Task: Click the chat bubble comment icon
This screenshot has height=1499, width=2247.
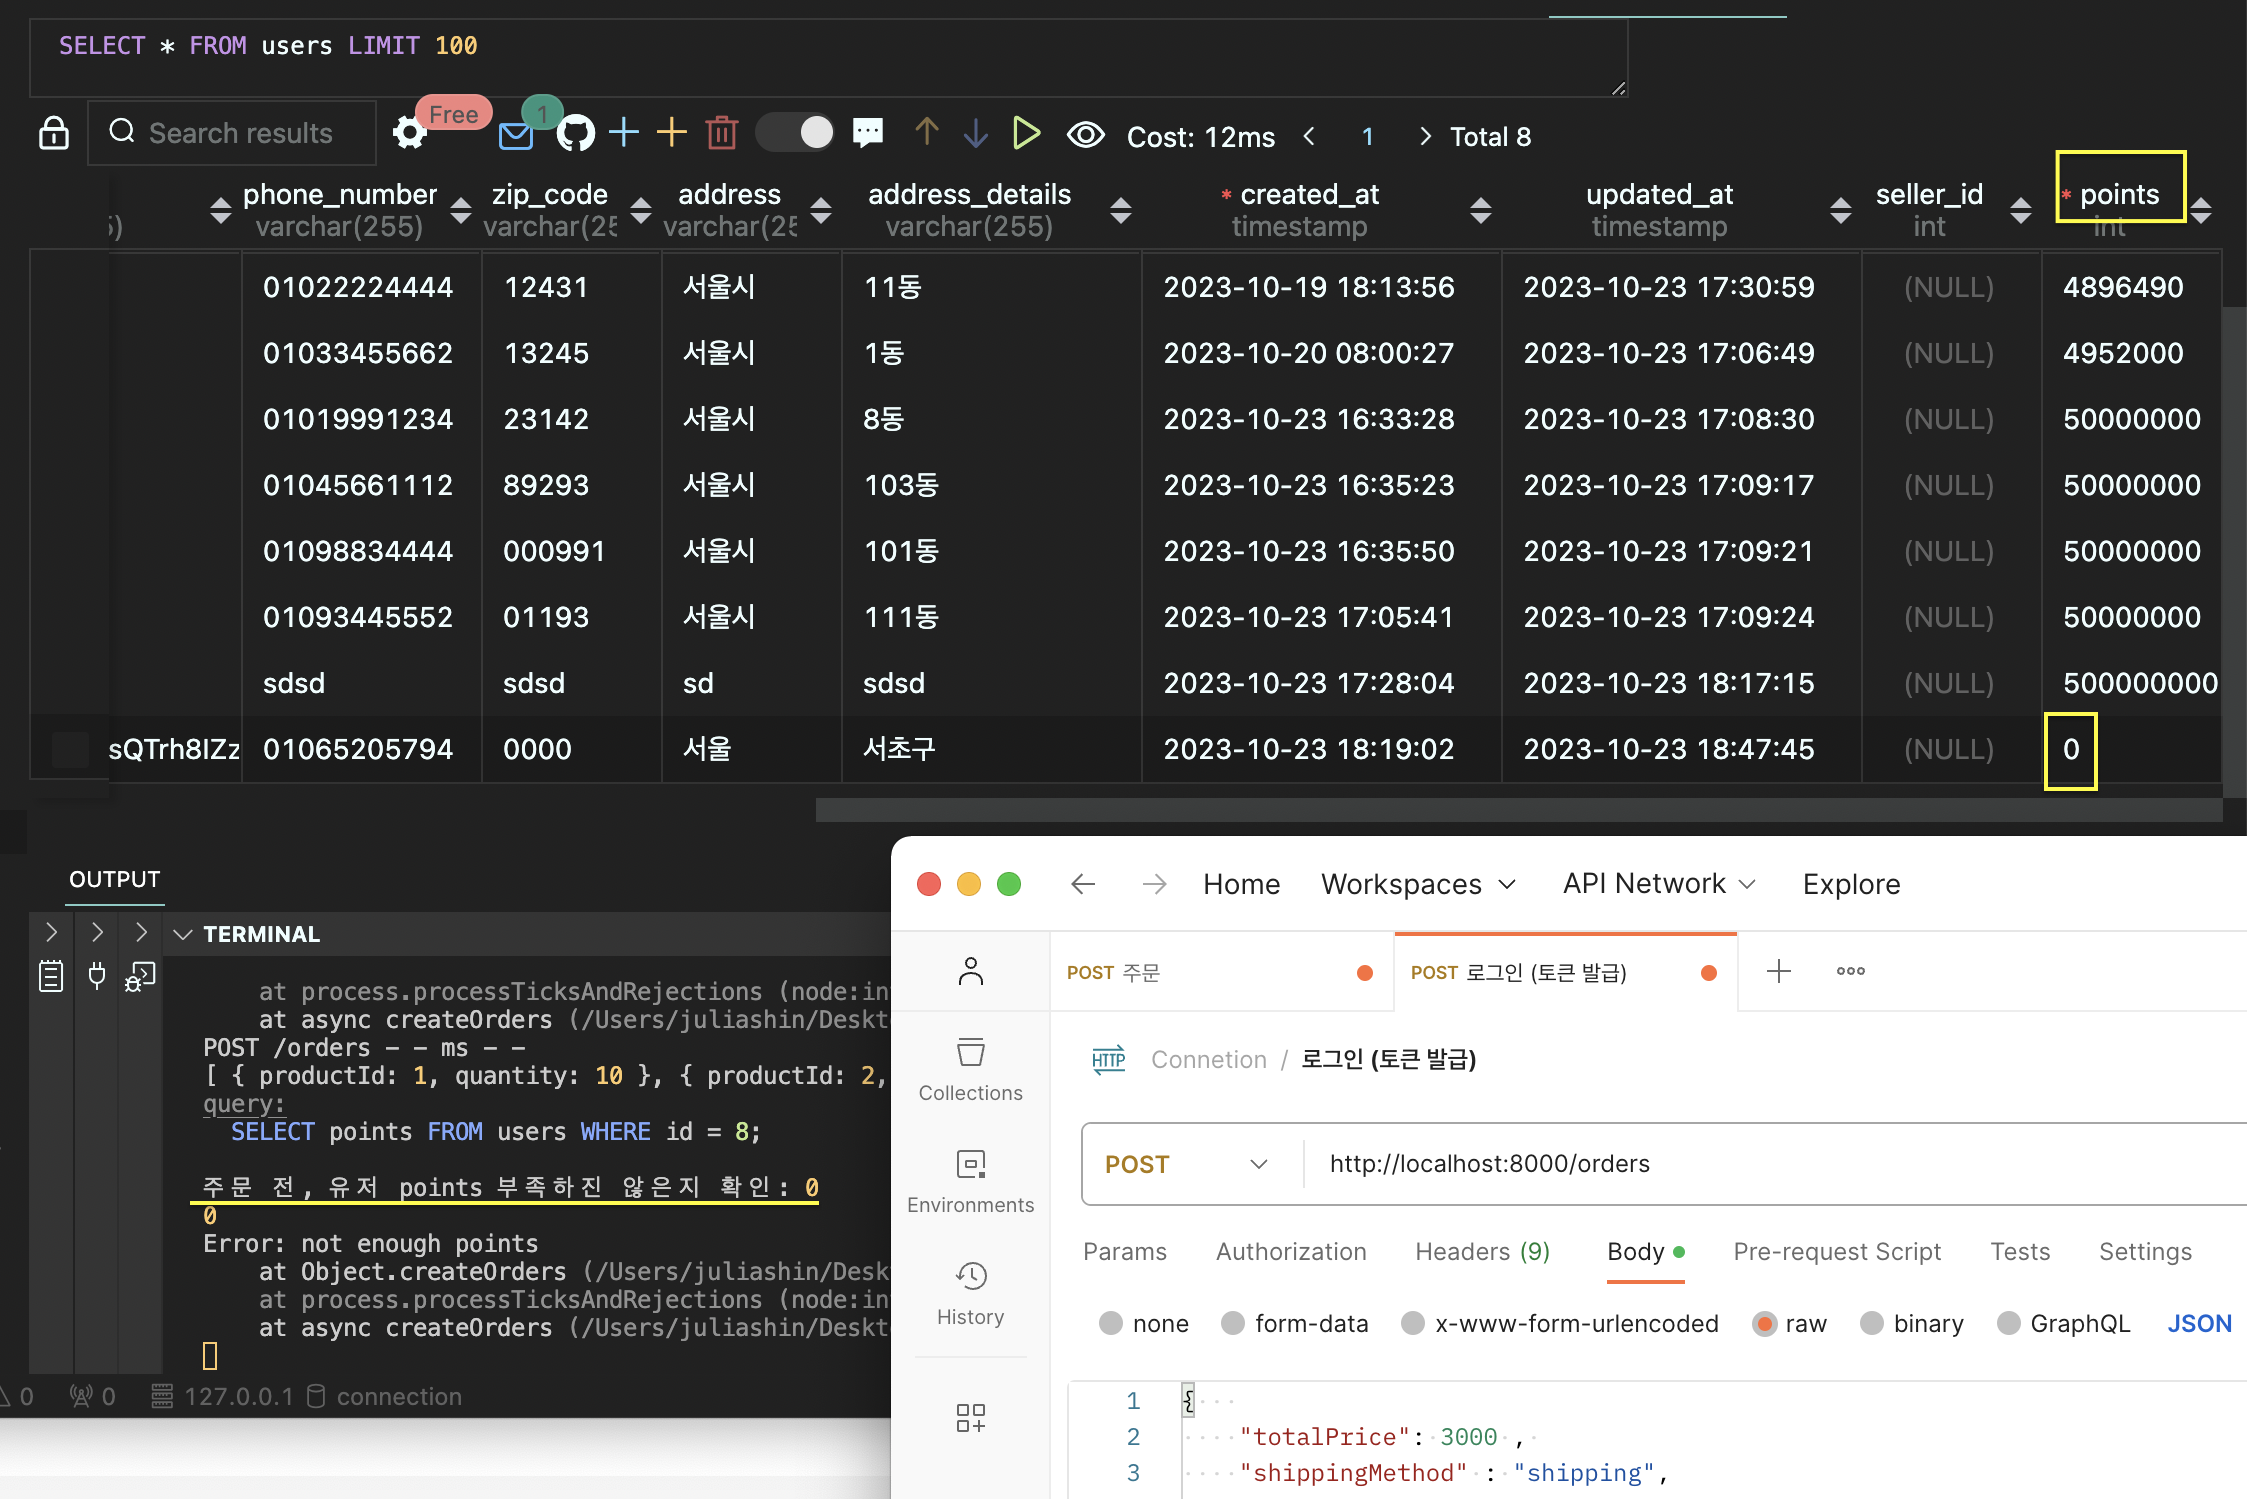Action: click(x=867, y=133)
